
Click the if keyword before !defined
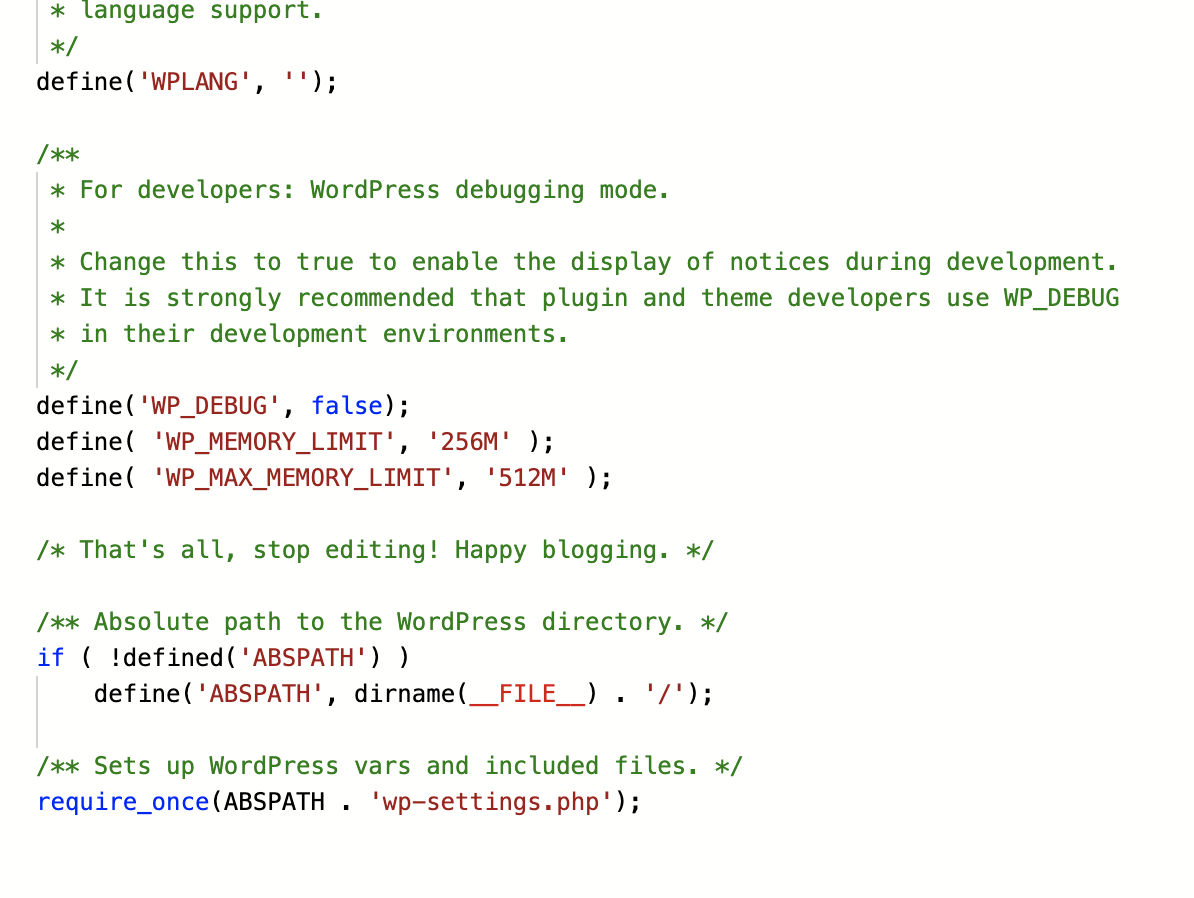point(50,657)
